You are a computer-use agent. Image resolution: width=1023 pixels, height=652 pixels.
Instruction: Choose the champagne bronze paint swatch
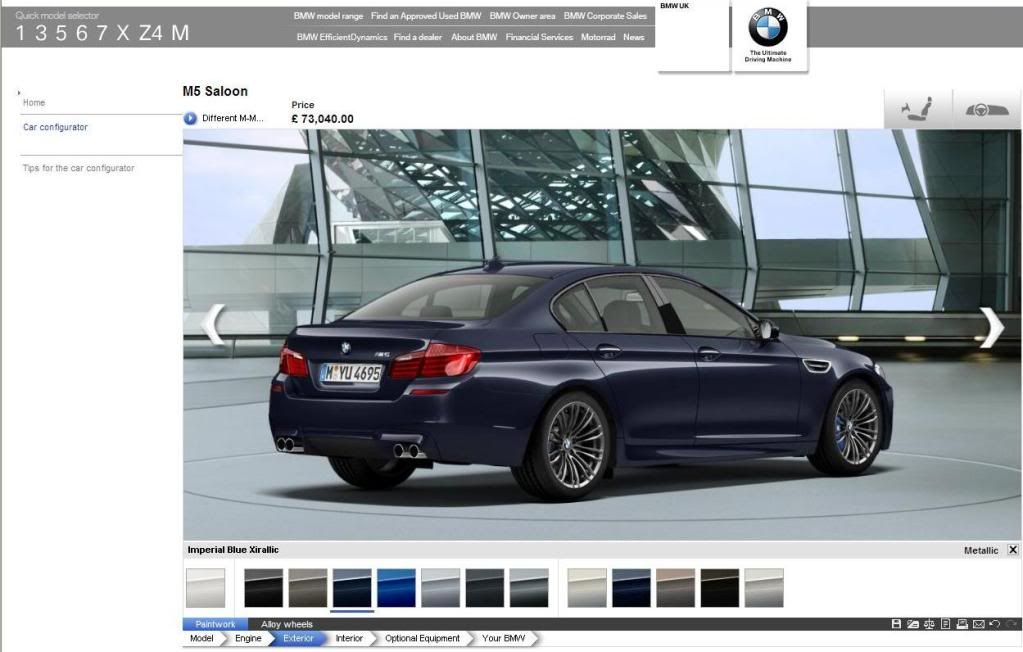(675, 587)
